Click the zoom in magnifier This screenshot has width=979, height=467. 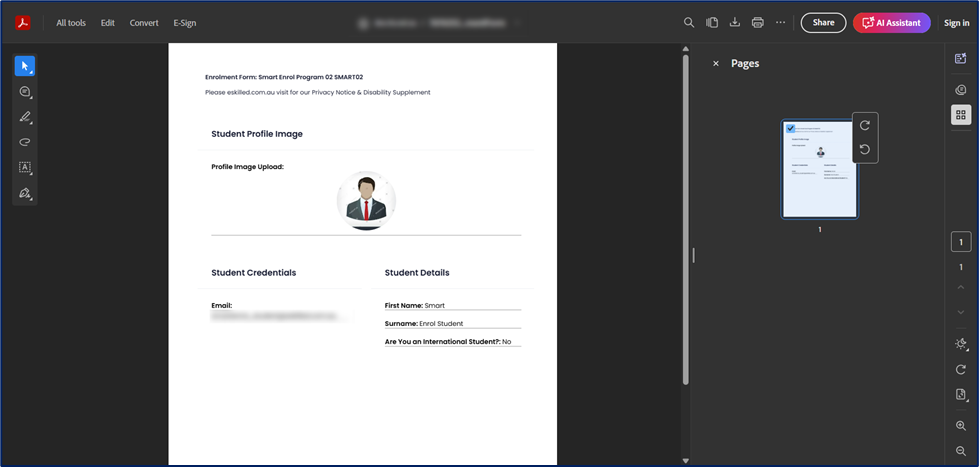pyautogui.click(x=961, y=426)
